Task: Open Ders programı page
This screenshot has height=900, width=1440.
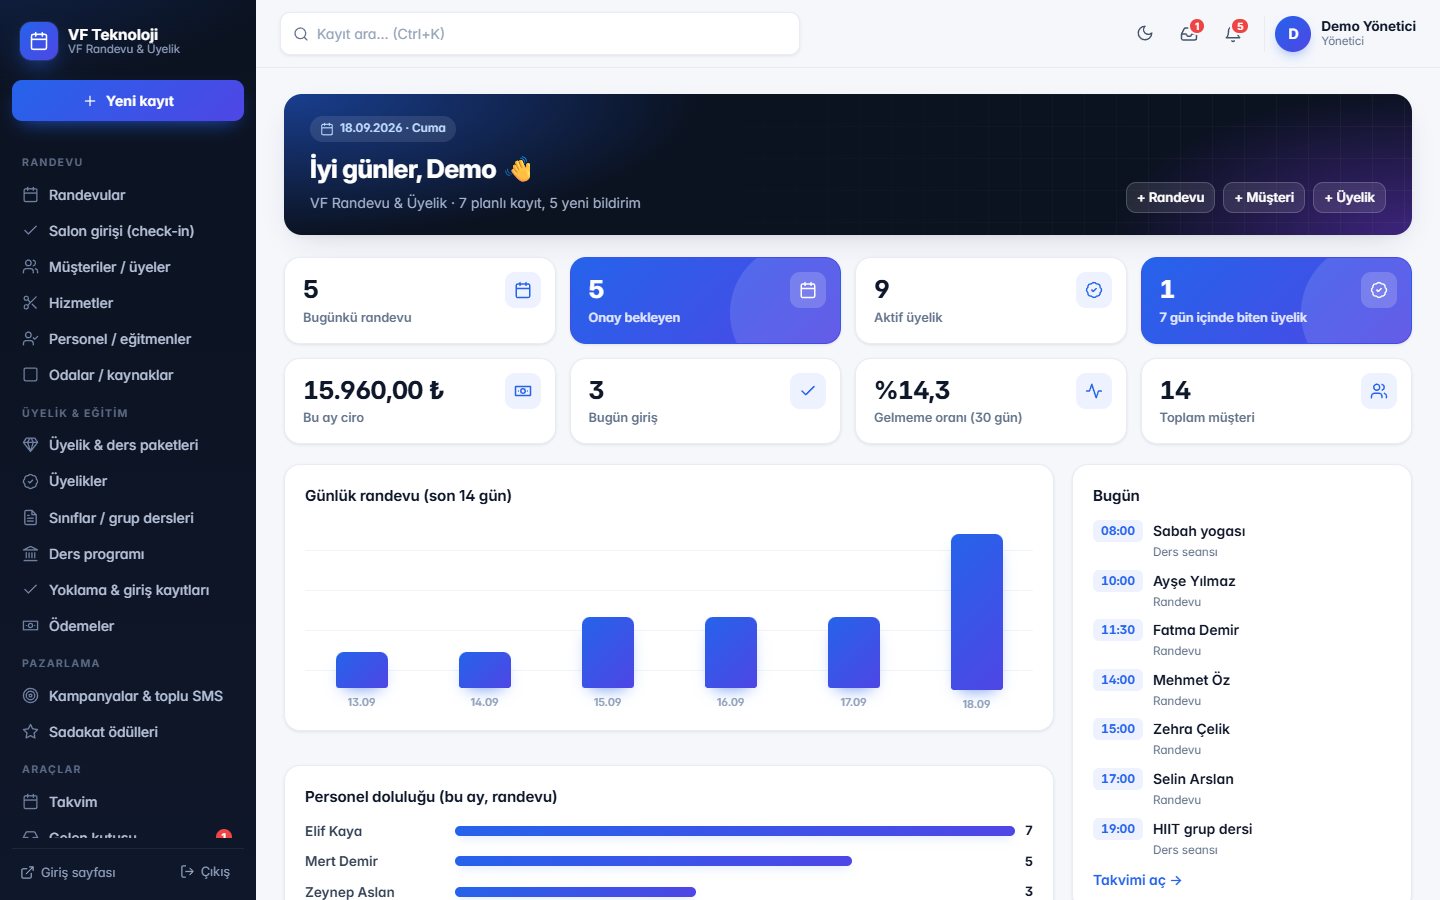Action: [x=128, y=554]
